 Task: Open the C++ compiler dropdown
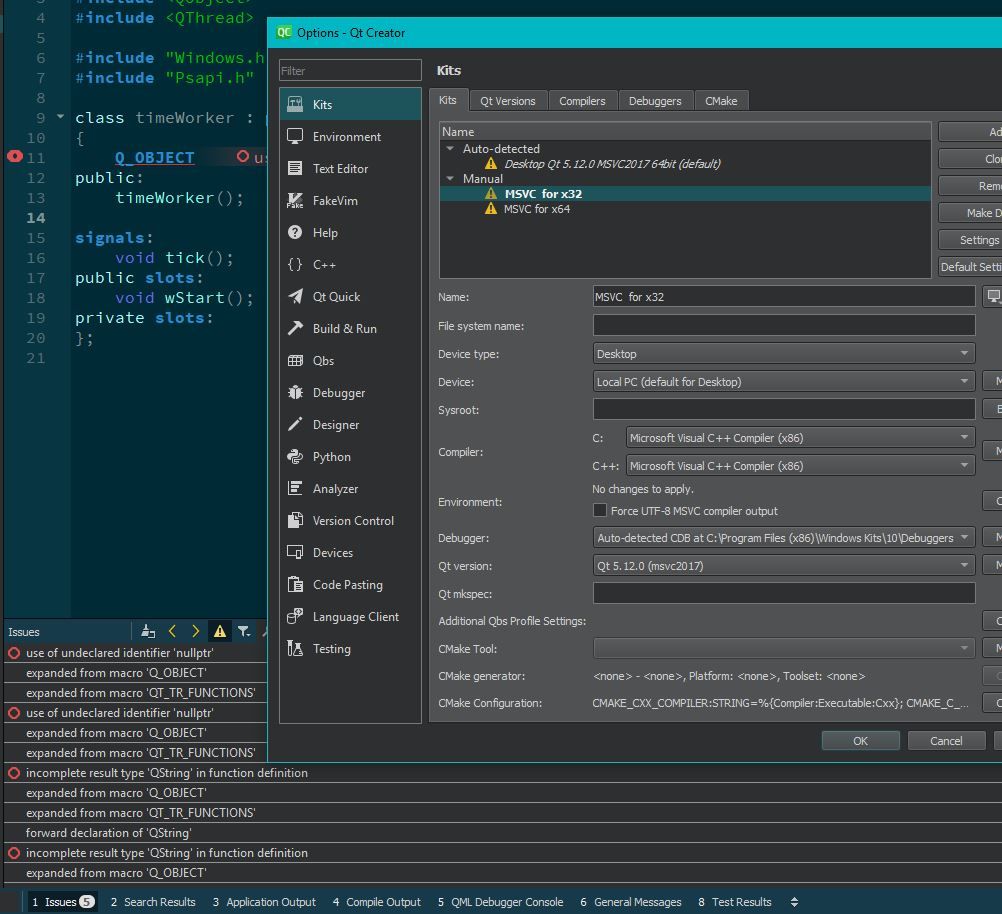[x=801, y=466]
